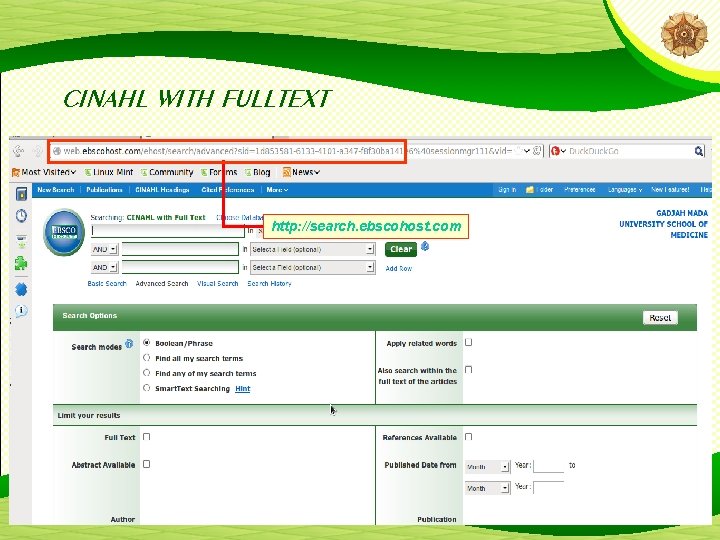Click the browser back arrow button

tap(19, 151)
